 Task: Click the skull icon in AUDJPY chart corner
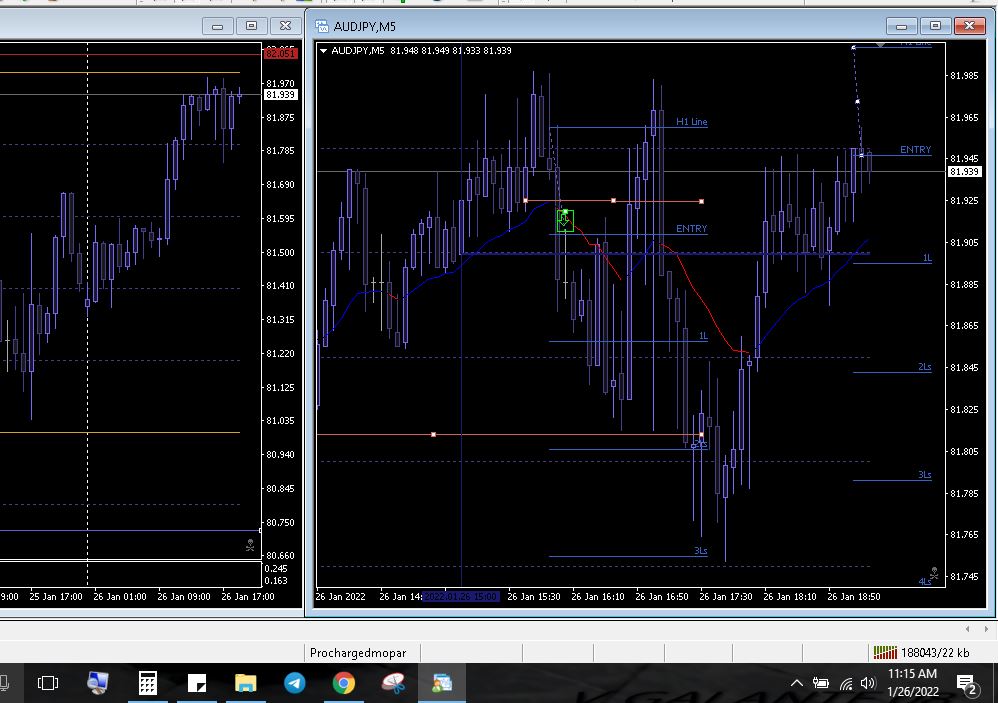pos(933,574)
